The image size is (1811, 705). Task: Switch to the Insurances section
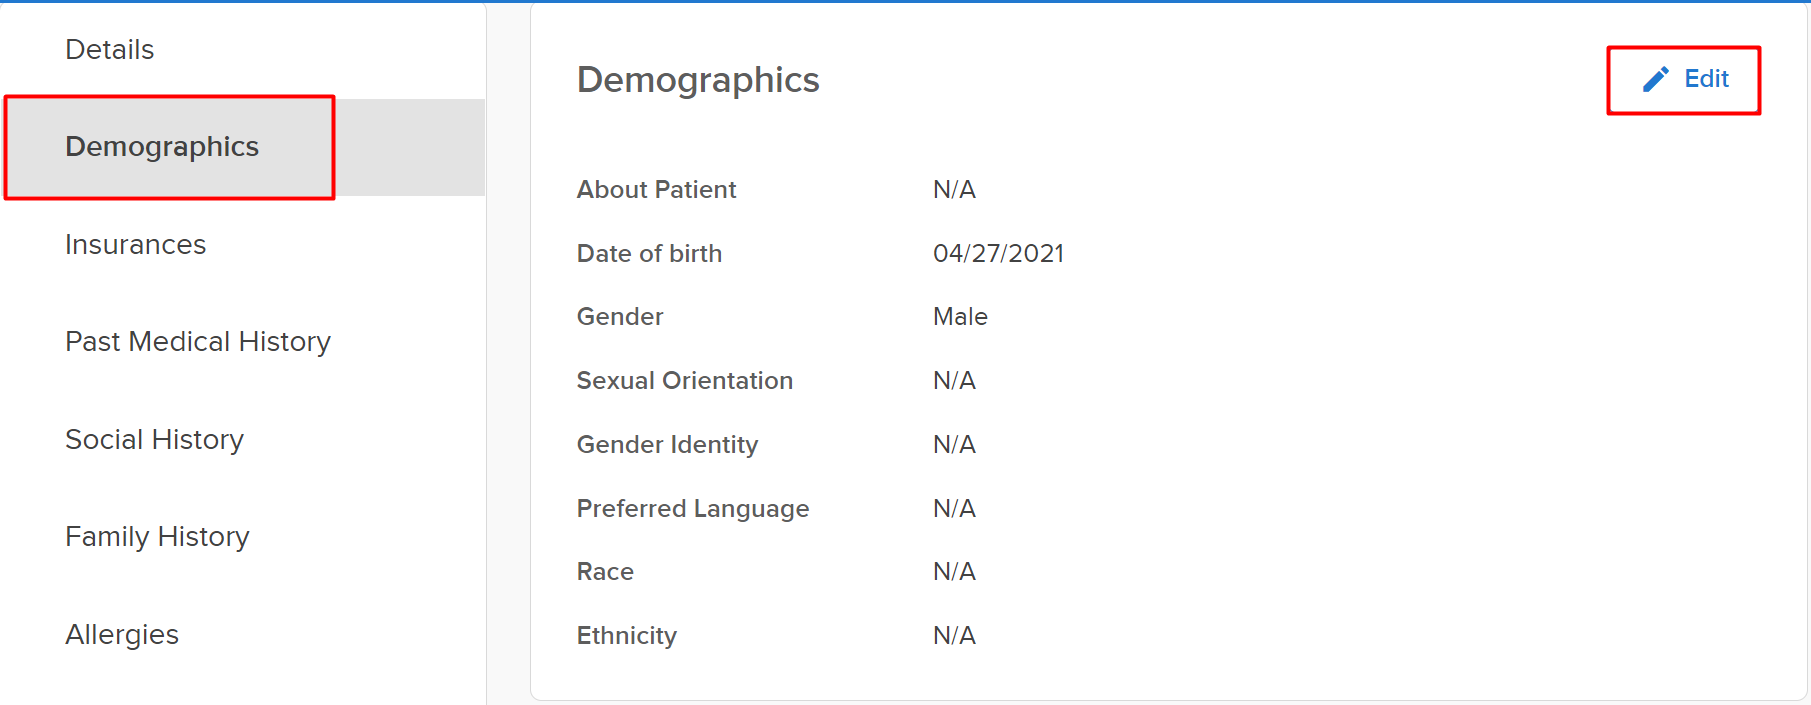pos(135,245)
